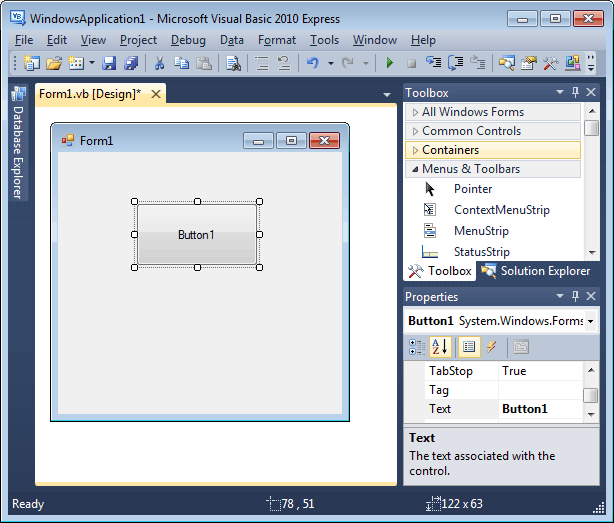614x523 pixels.
Task: Select Button1 on the Form1 designer
Action: coord(197,234)
